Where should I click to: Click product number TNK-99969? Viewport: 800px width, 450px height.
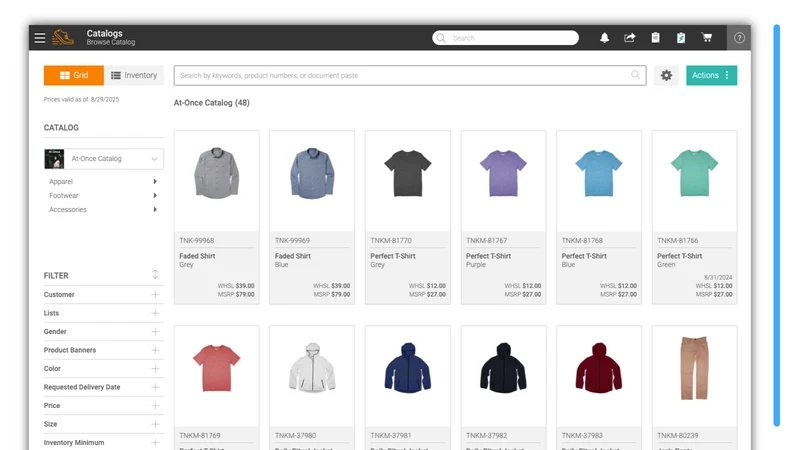292,240
